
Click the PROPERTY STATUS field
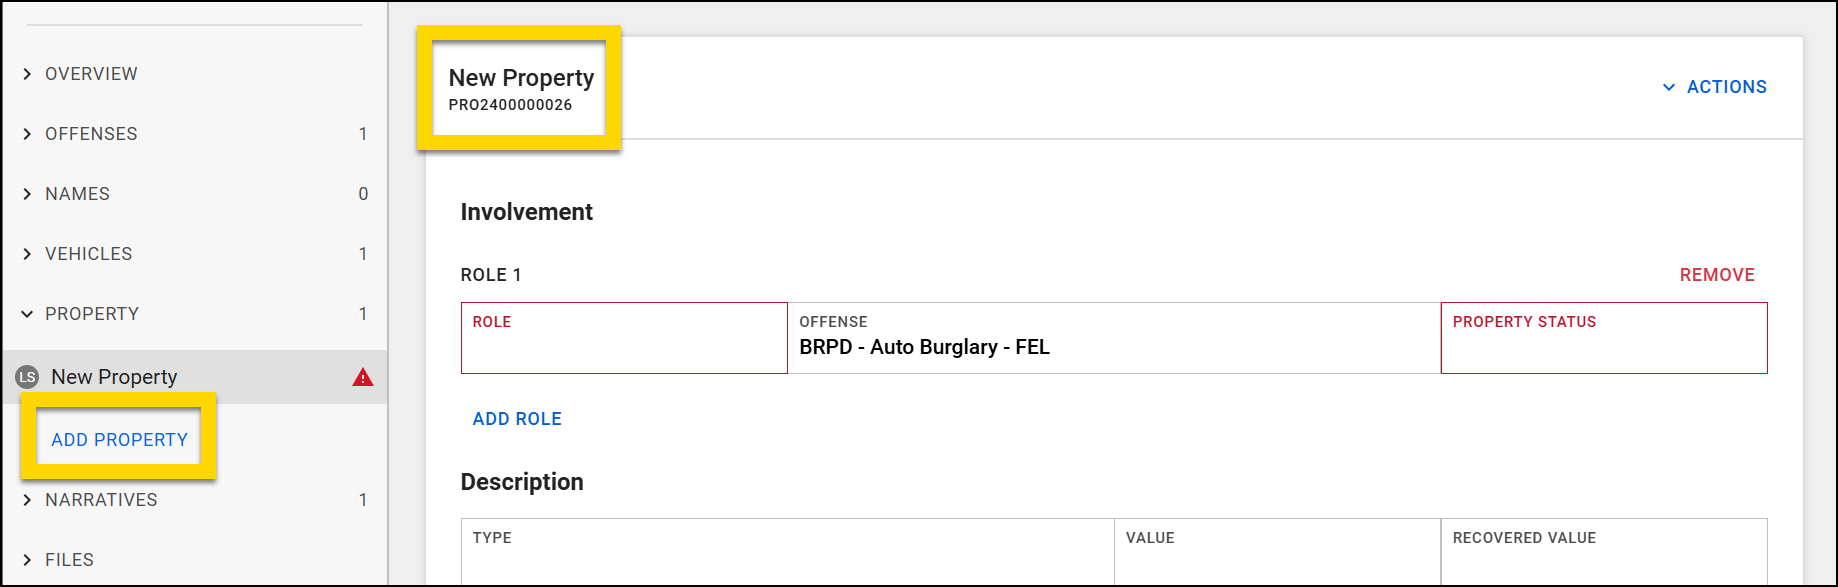tap(1603, 338)
